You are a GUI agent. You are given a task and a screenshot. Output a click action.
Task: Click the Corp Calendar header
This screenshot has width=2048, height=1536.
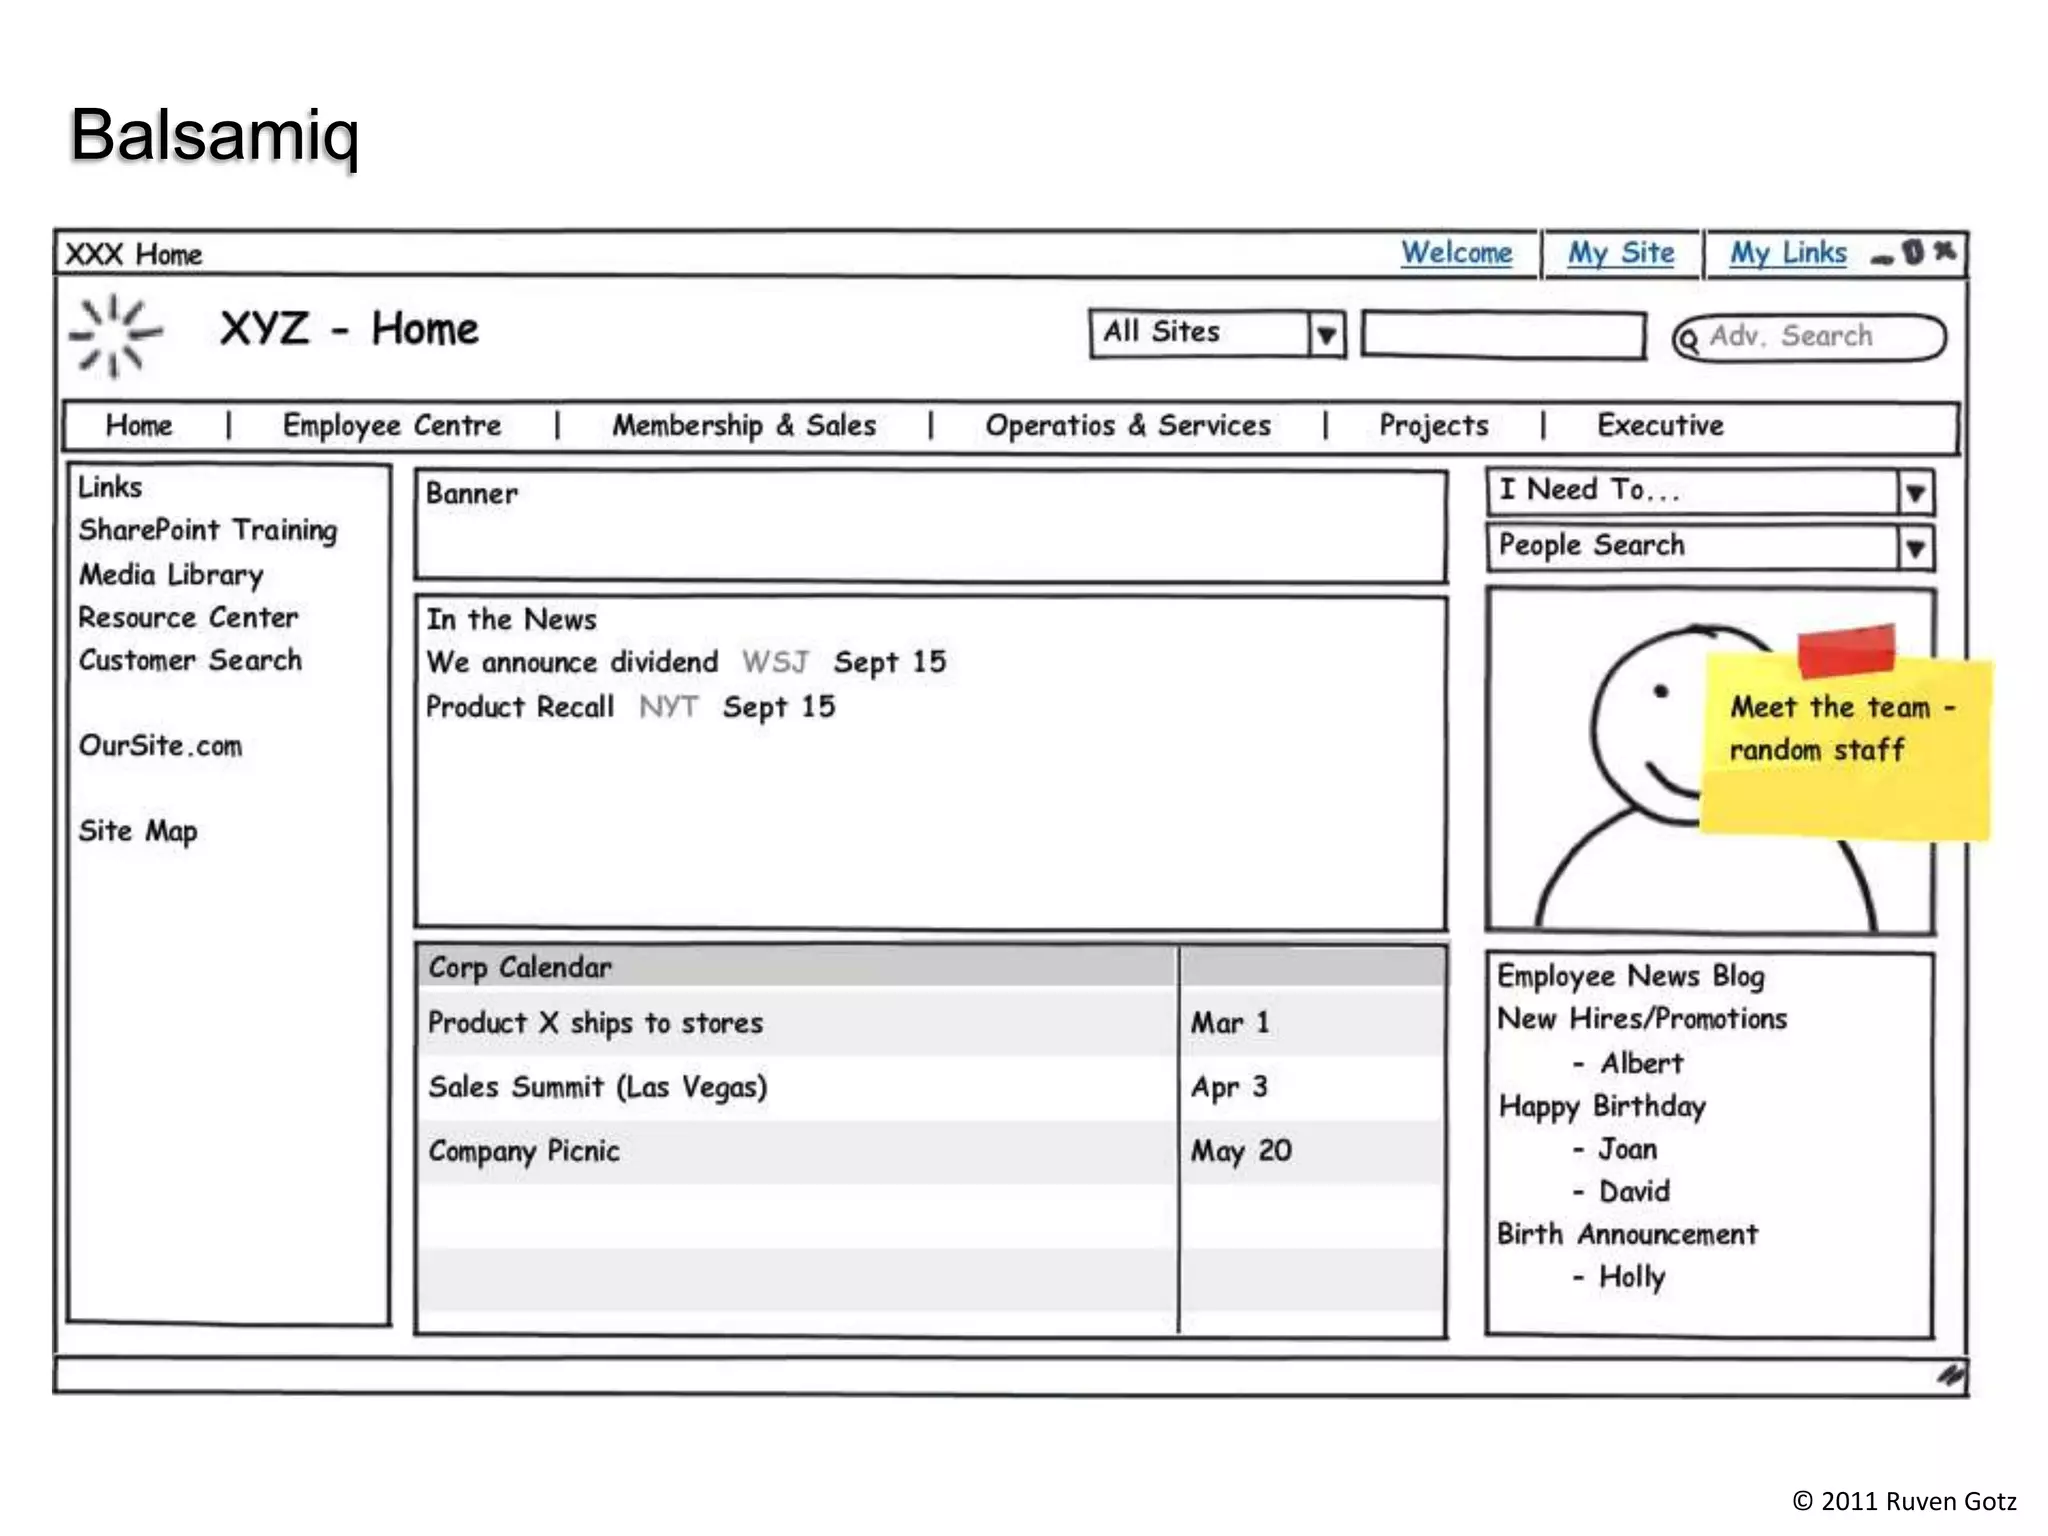tap(520, 968)
